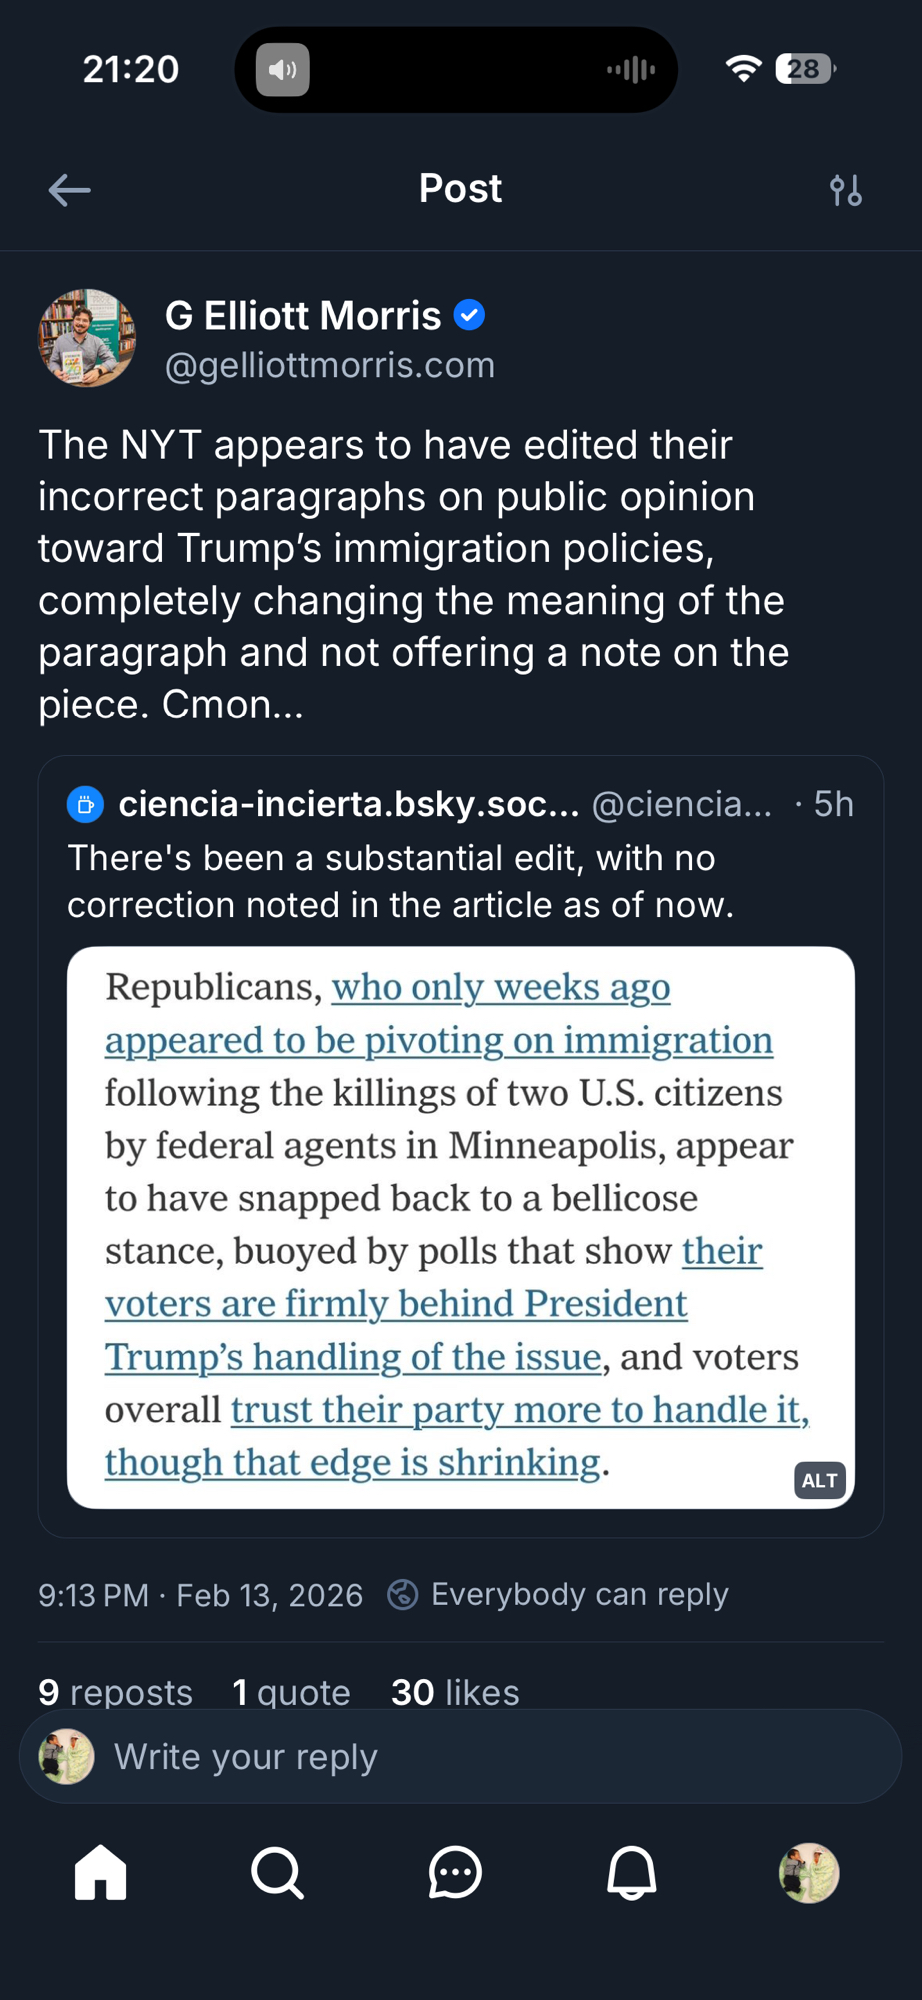This screenshot has height=2000, width=922.
Task: Open the Notifications bell icon
Action: (632, 1872)
